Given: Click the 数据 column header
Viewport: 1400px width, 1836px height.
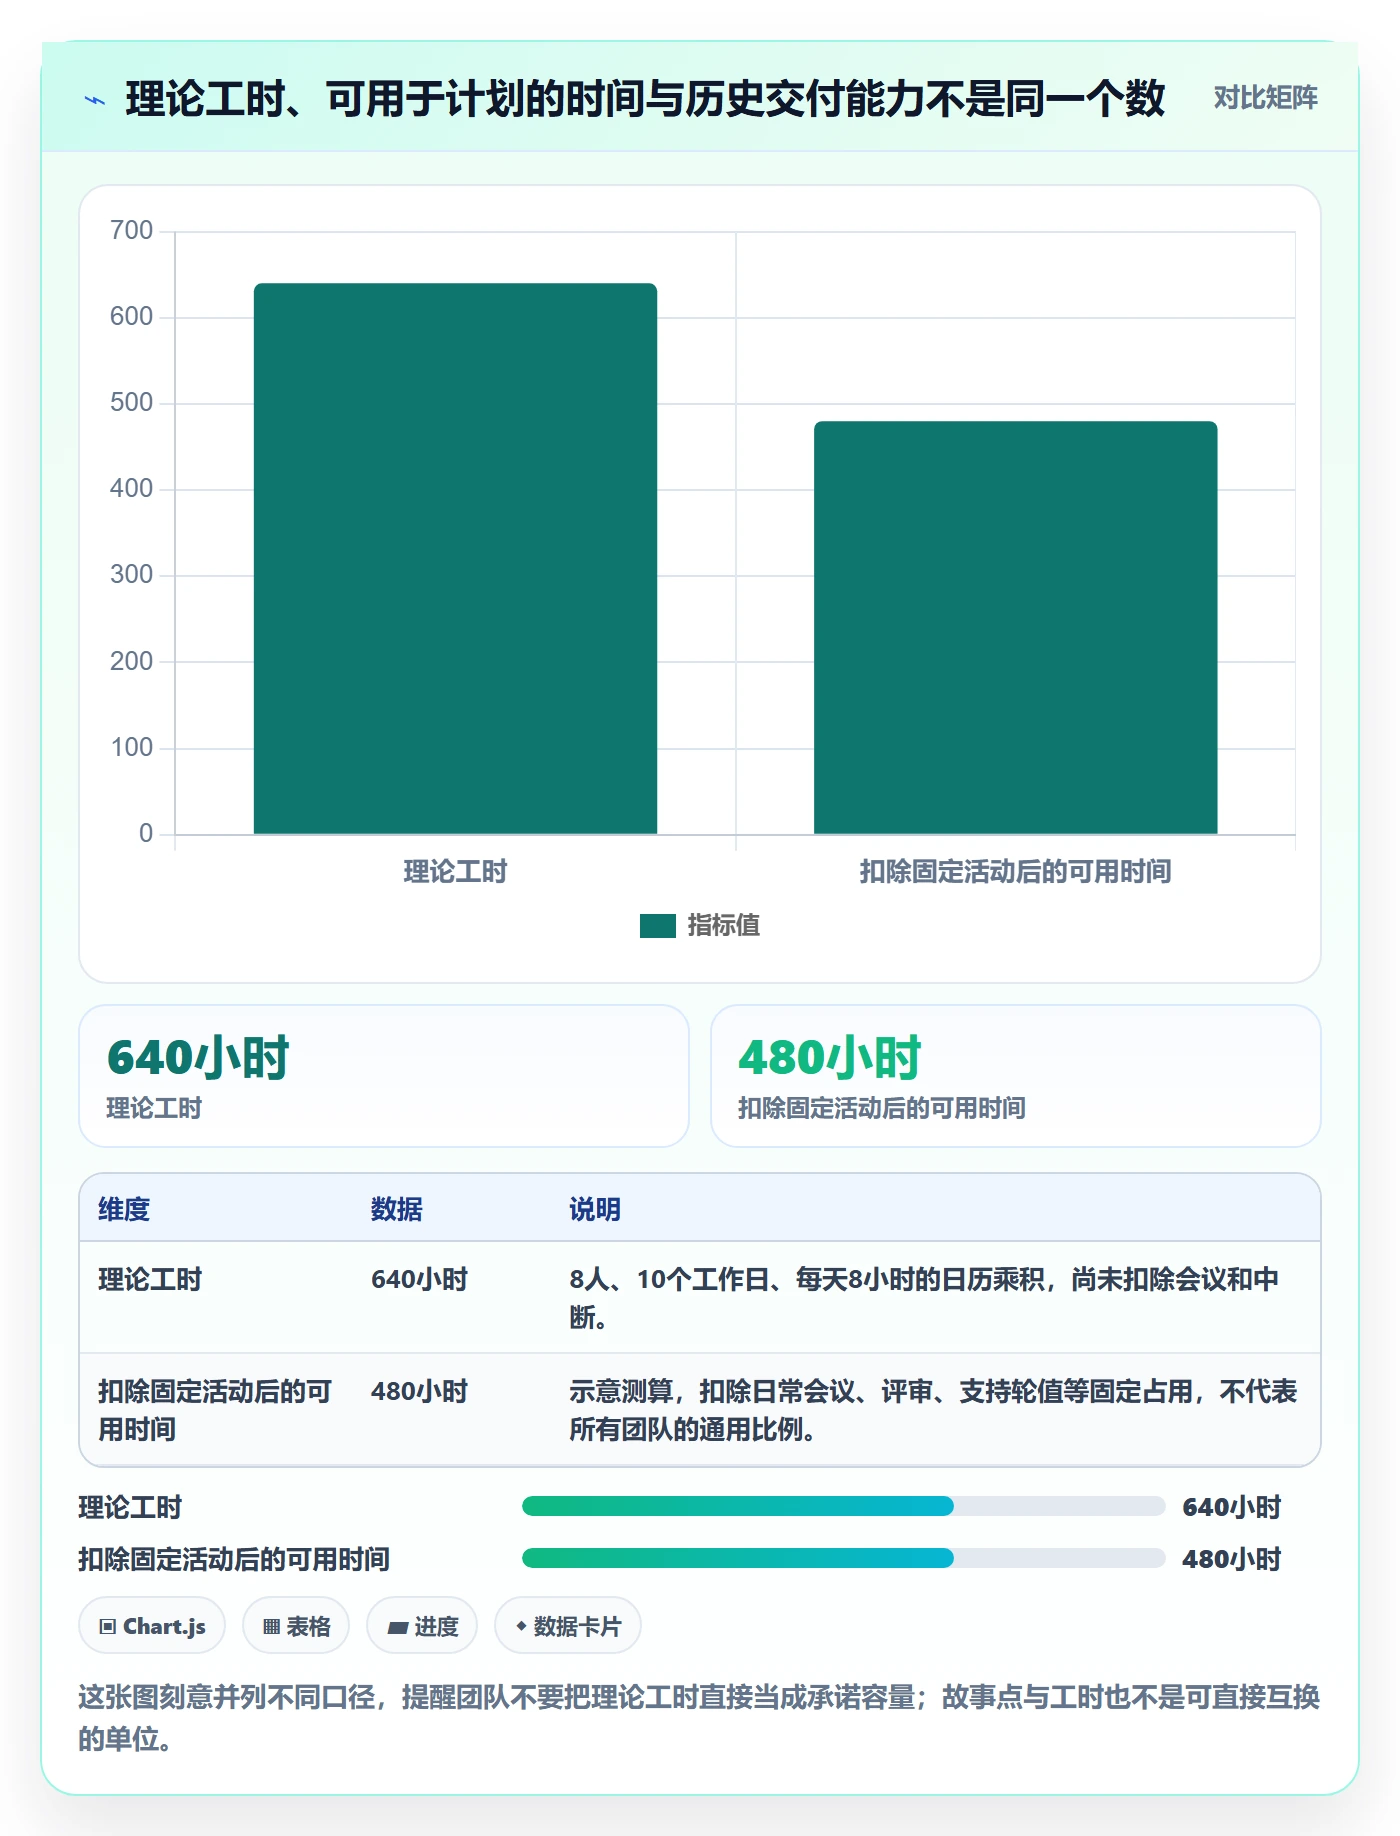Looking at the screenshot, I should [396, 1209].
